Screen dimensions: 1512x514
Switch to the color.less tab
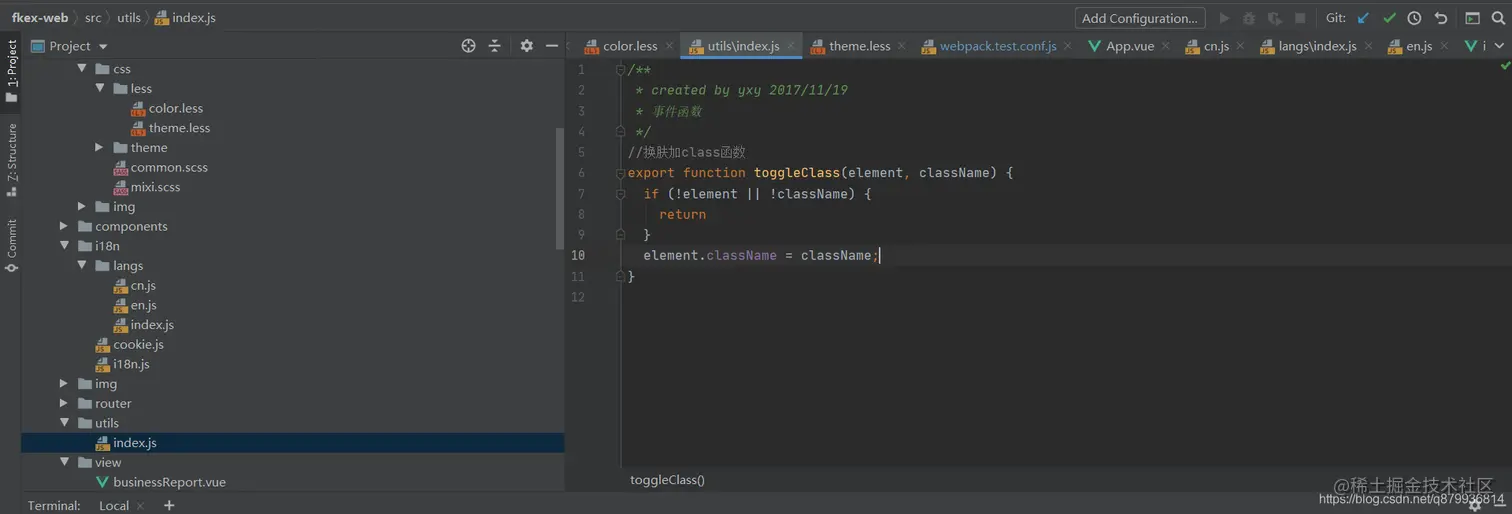tap(630, 46)
